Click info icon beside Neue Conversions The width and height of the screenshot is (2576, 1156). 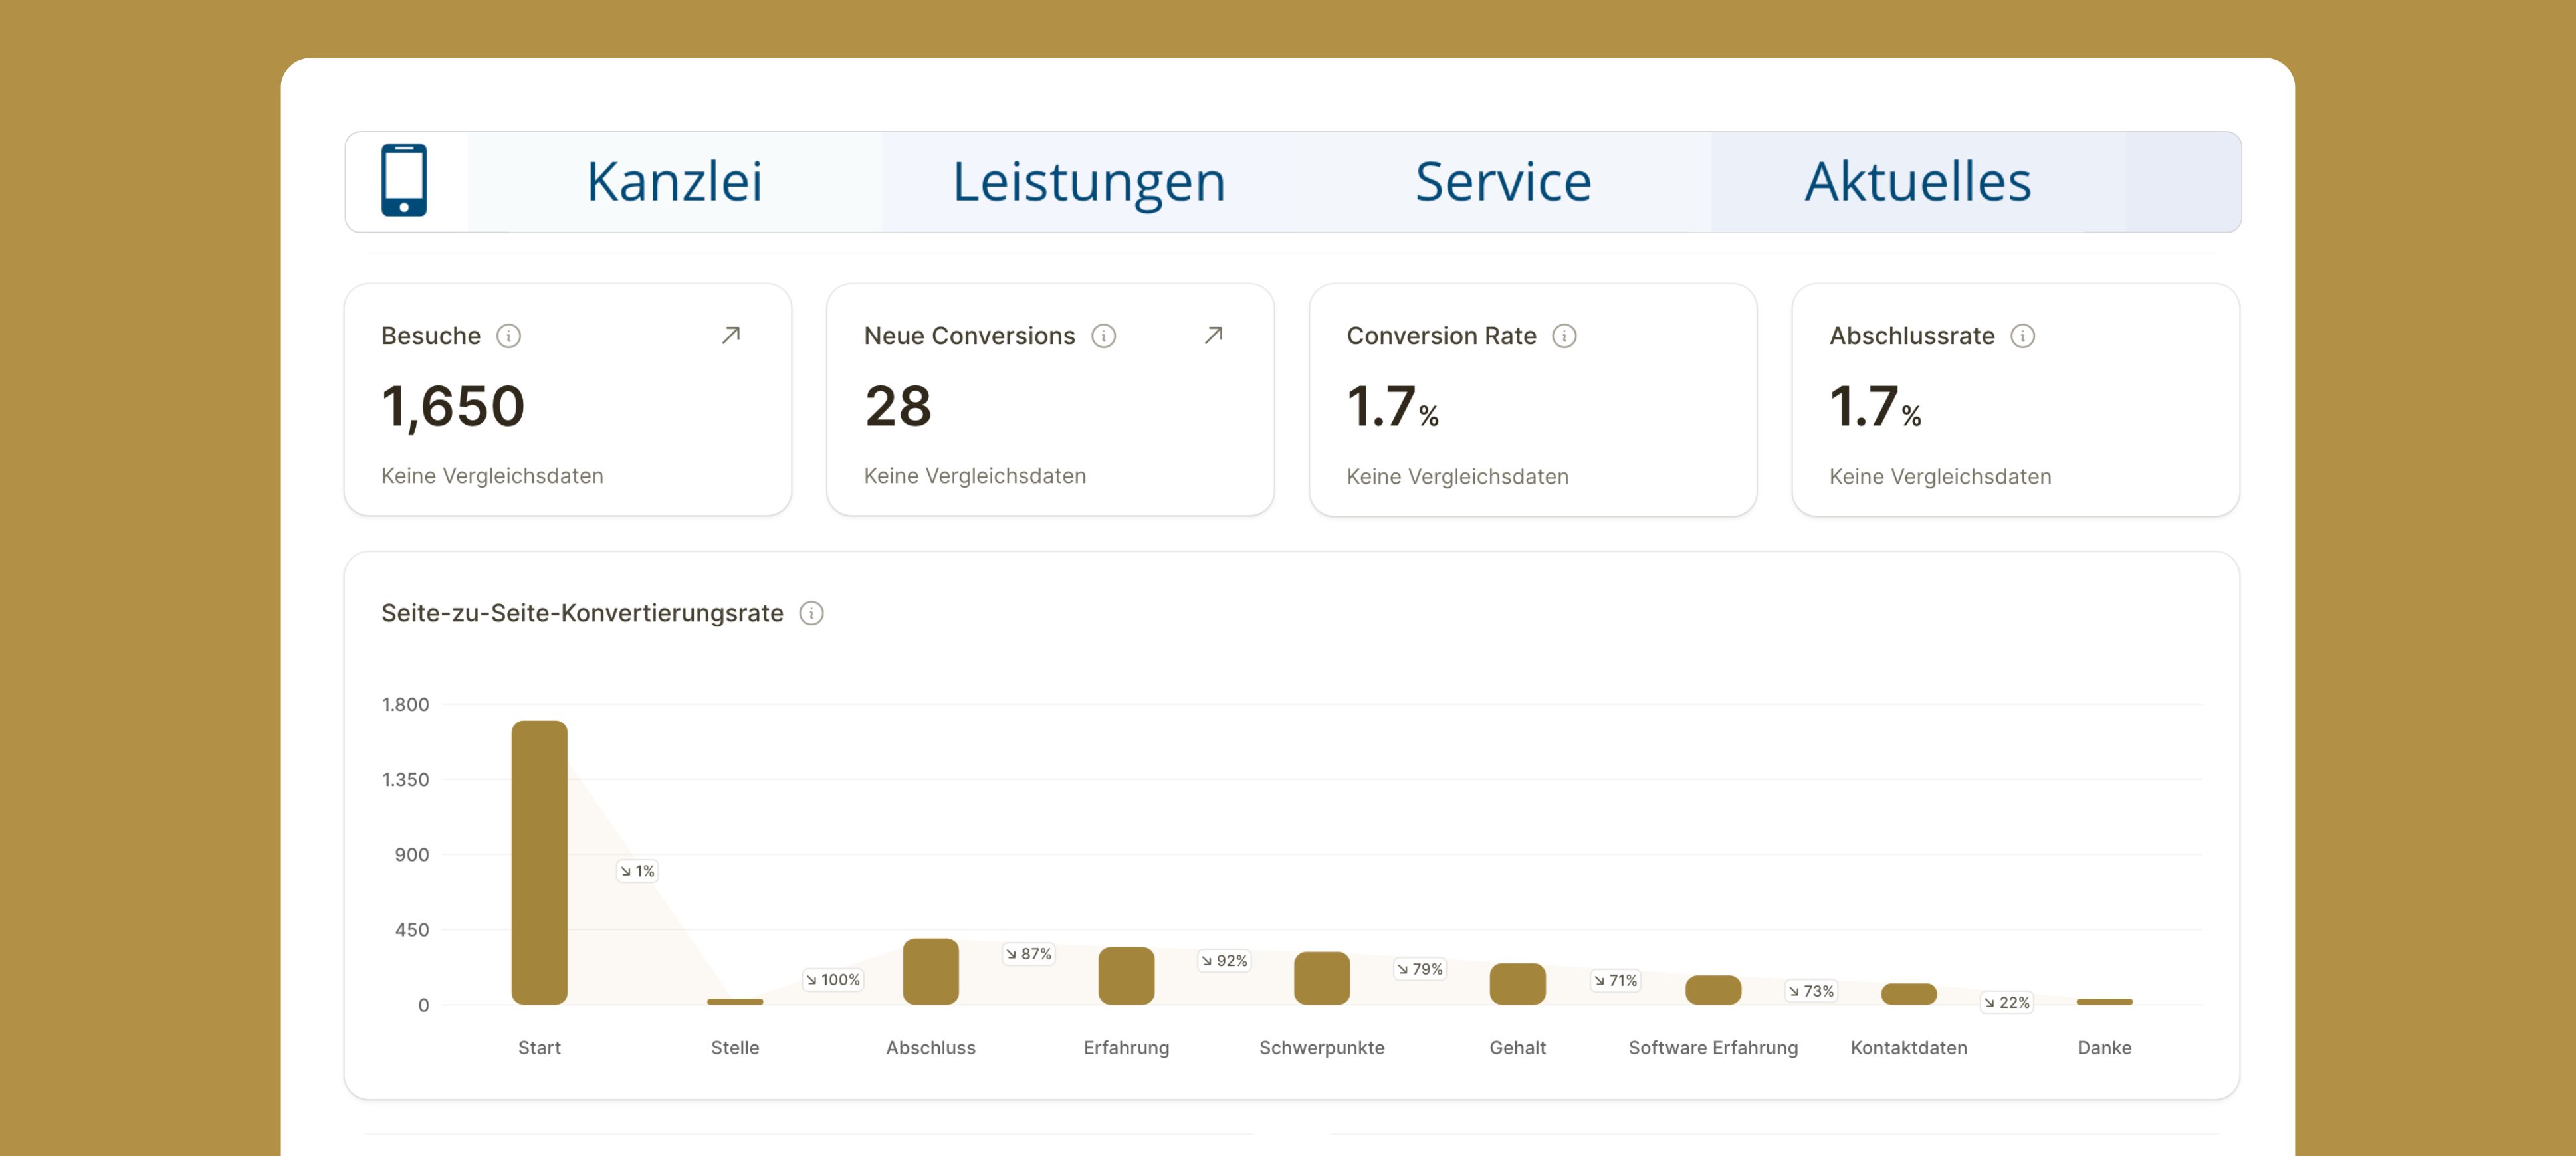click(x=1103, y=336)
